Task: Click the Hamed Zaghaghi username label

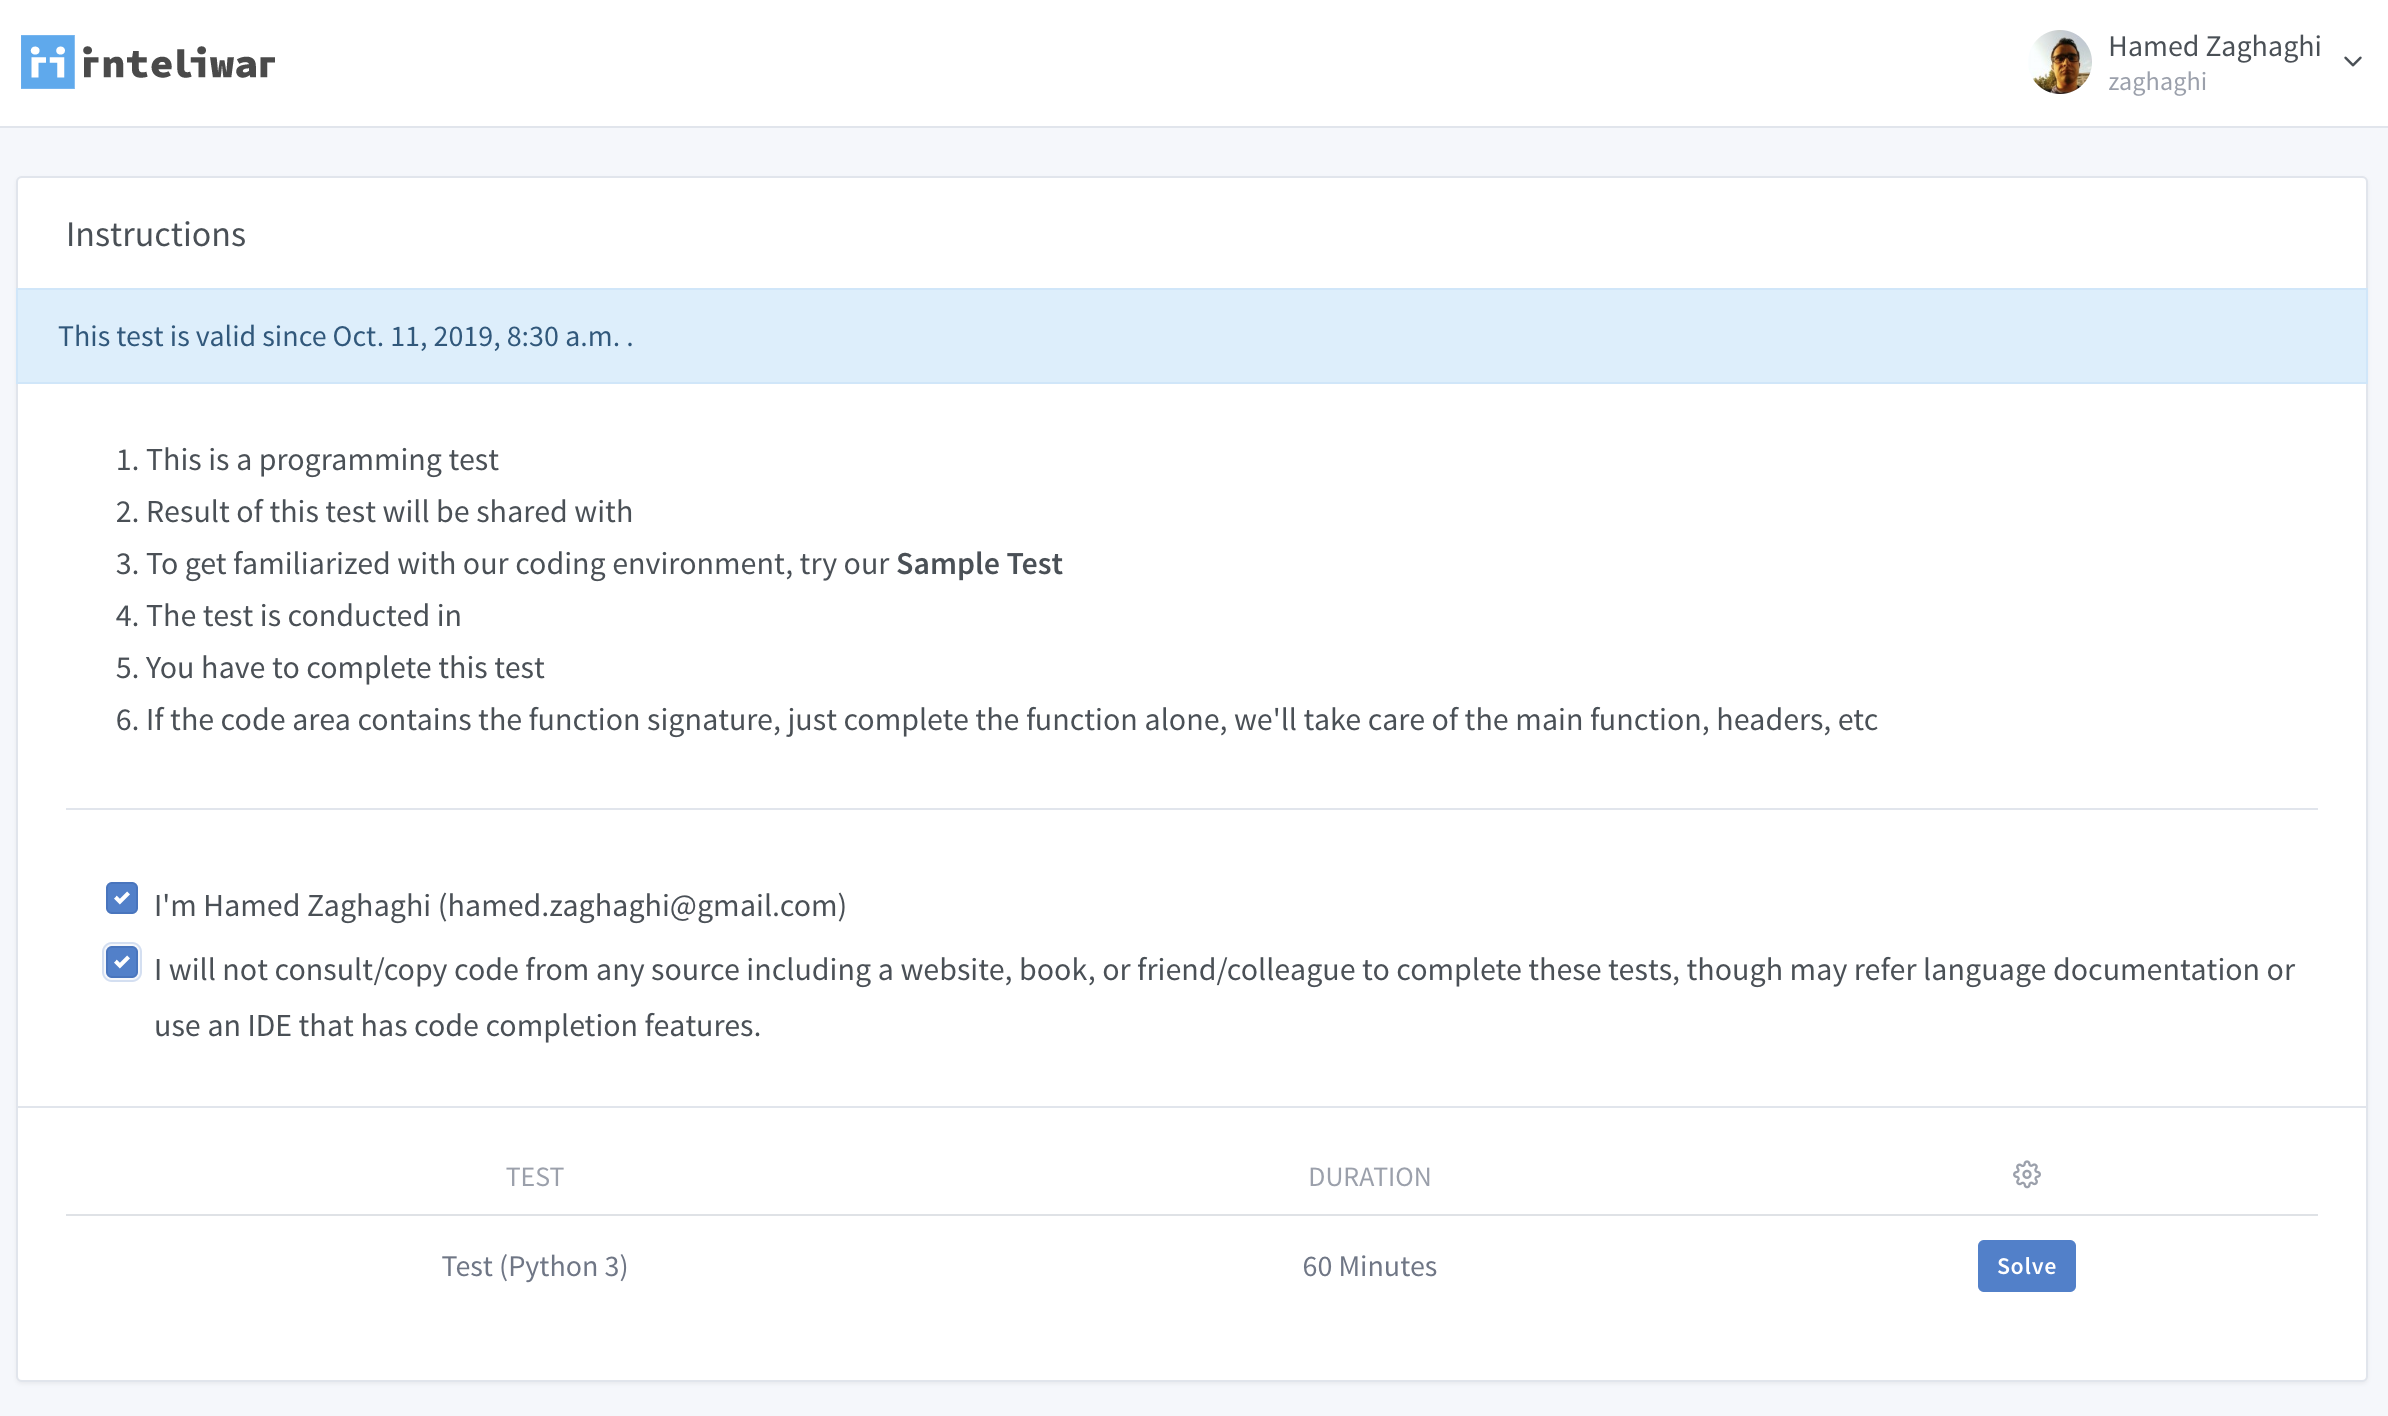Action: [x=2214, y=47]
